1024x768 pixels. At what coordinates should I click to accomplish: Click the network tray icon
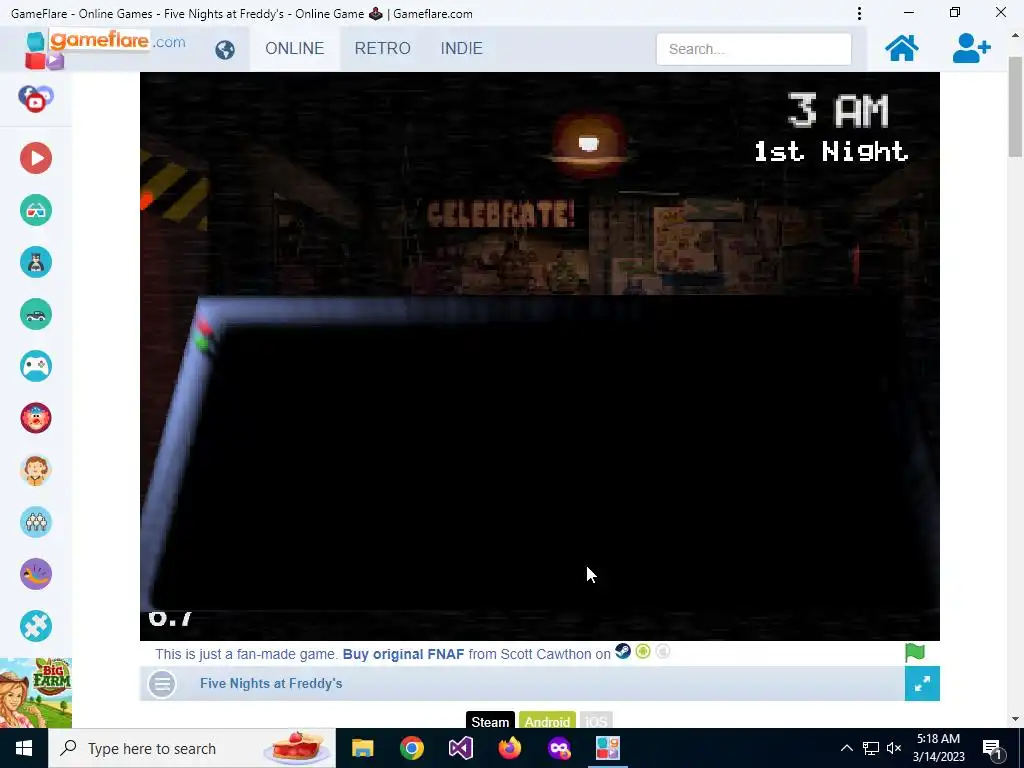coord(871,748)
